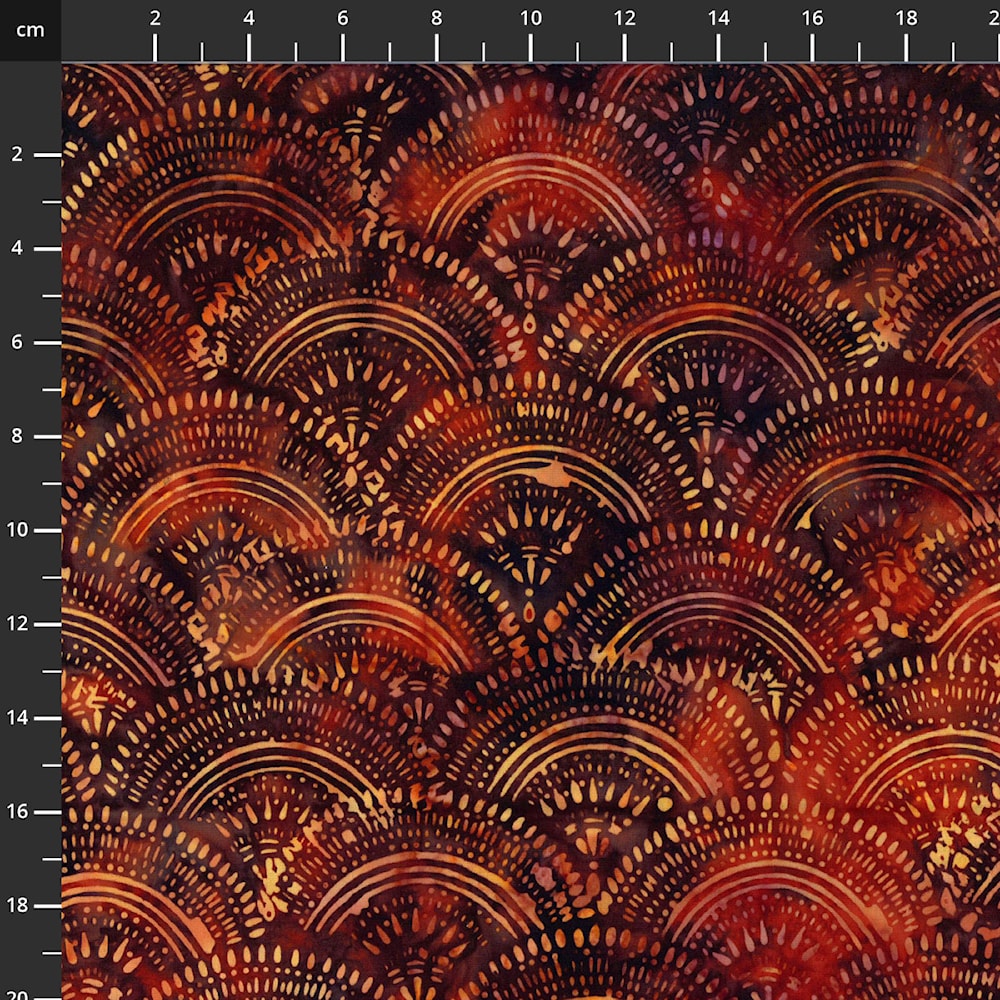The image size is (1000, 1000).
Task: Click the 8 mark on the horizontal ruler
Action: pos(437,18)
